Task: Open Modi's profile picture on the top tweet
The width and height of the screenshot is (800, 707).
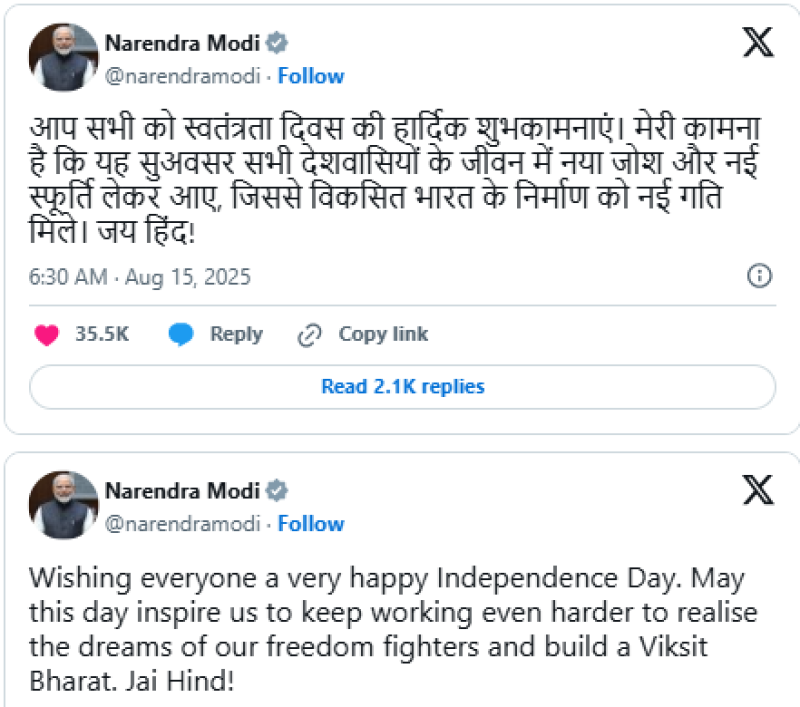Action: tap(62, 57)
